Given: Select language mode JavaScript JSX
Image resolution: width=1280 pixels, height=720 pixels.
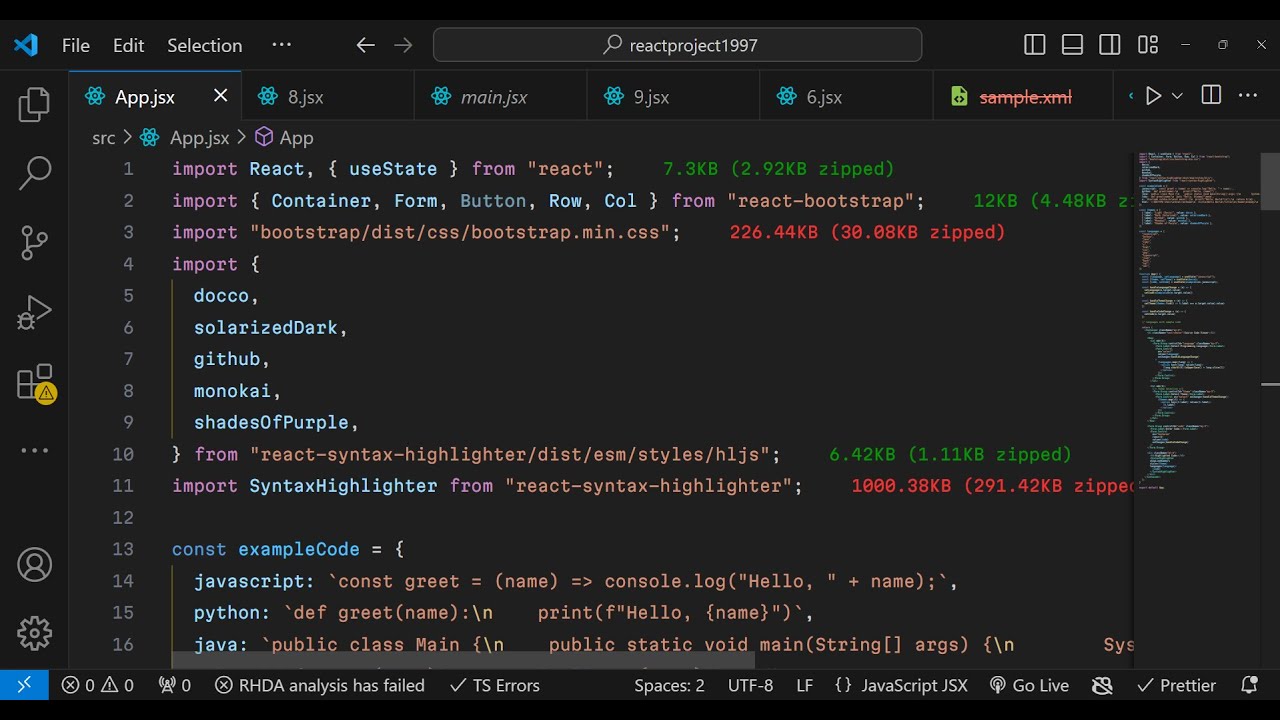Looking at the screenshot, I should tap(901, 685).
